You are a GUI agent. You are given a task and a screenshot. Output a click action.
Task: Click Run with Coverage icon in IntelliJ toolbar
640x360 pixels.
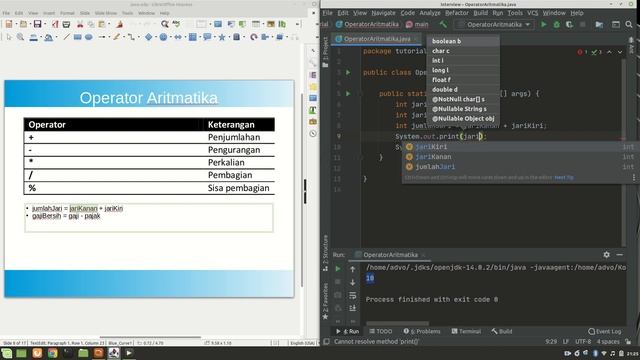pyautogui.click(x=569, y=24)
